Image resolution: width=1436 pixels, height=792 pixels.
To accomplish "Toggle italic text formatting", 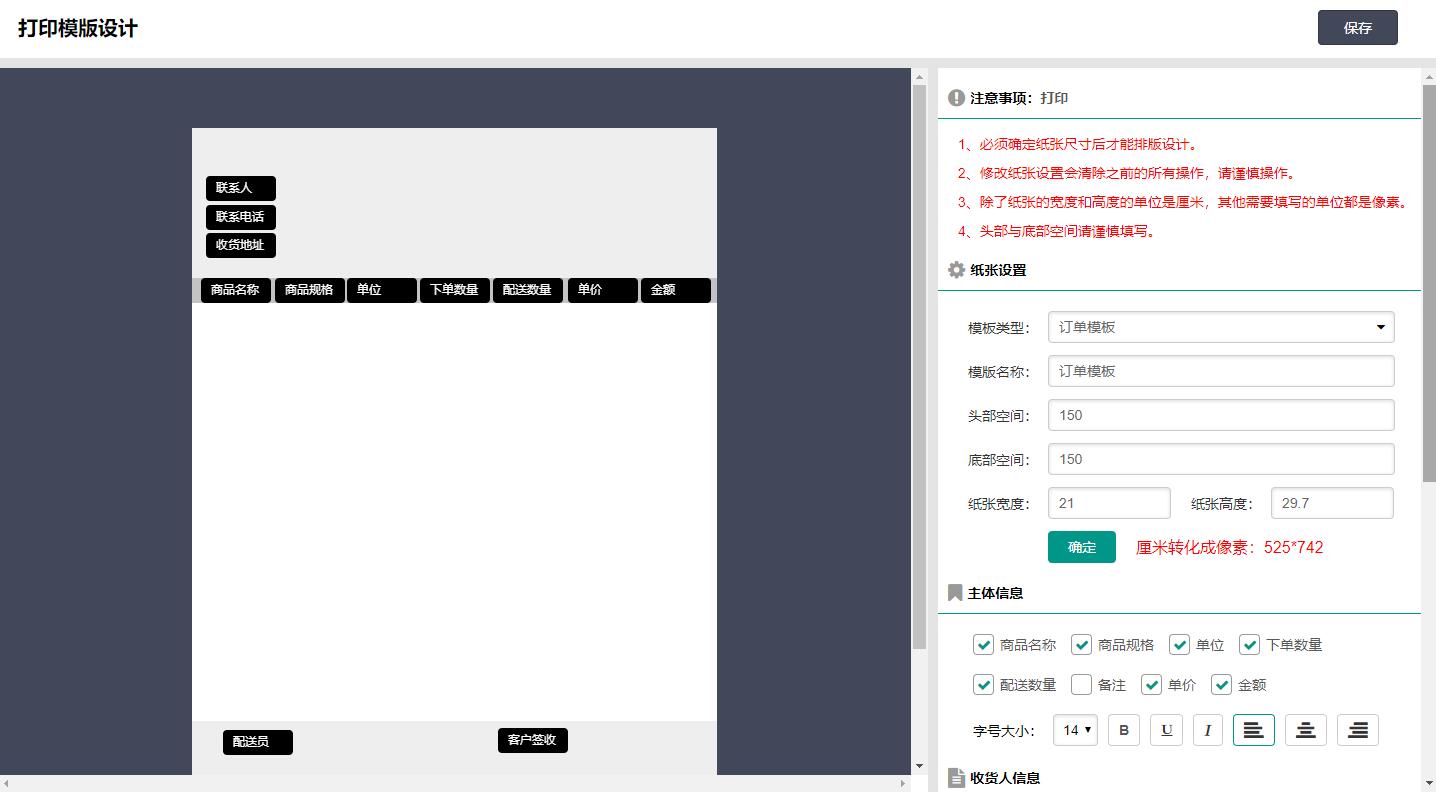I will [x=1208, y=730].
